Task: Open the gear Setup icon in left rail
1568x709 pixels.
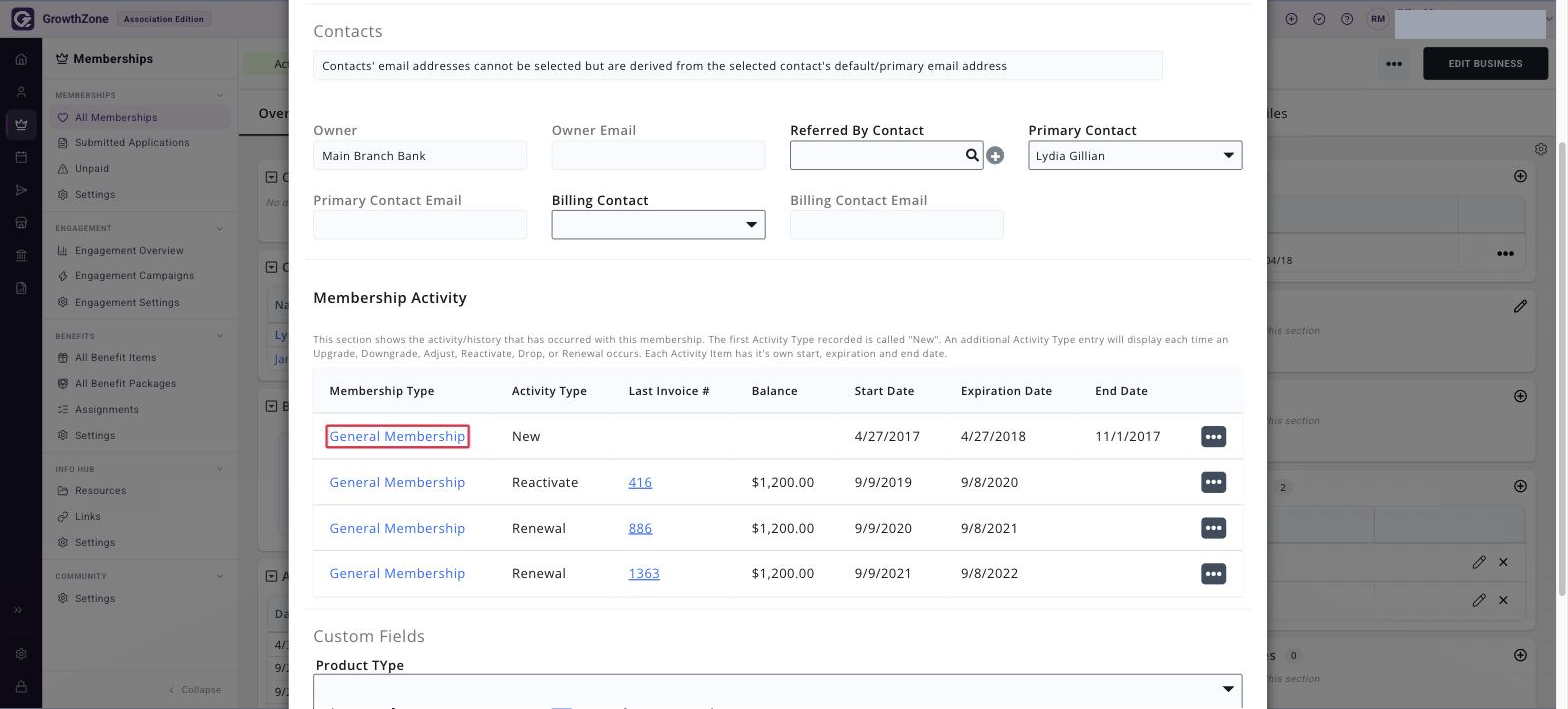Action: point(21,654)
